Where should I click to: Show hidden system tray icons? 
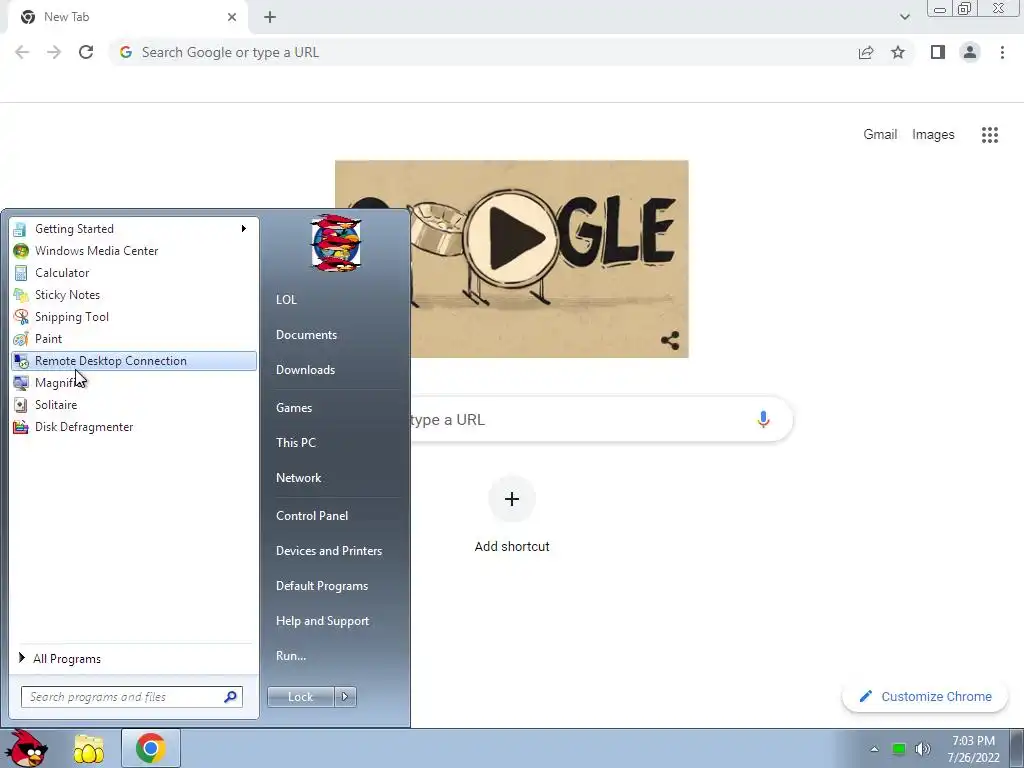click(874, 750)
